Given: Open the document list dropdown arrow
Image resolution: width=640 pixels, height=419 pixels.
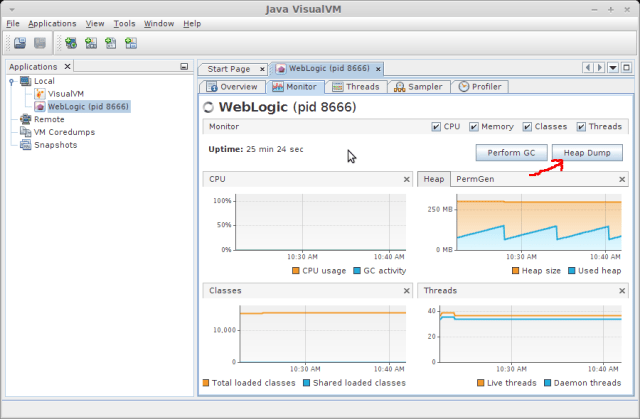Looking at the screenshot, I should (x=612, y=68).
